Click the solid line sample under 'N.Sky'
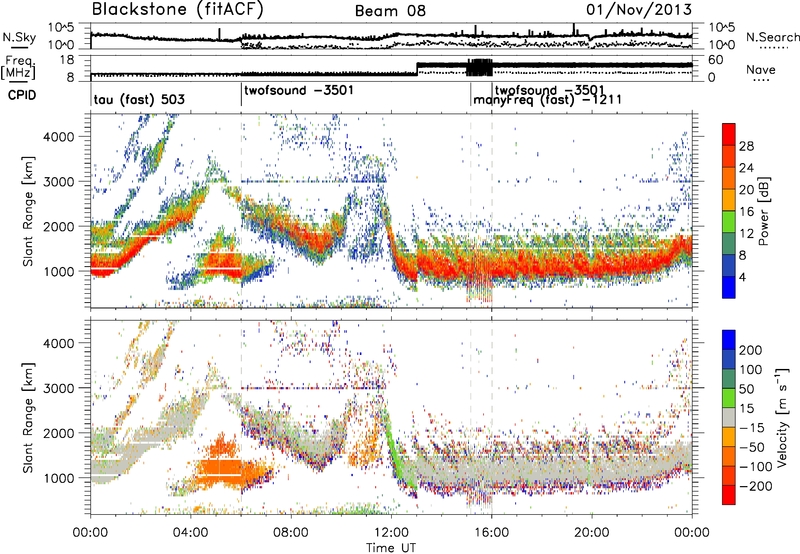The width and height of the screenshot is (800, 554). [19, 47]
